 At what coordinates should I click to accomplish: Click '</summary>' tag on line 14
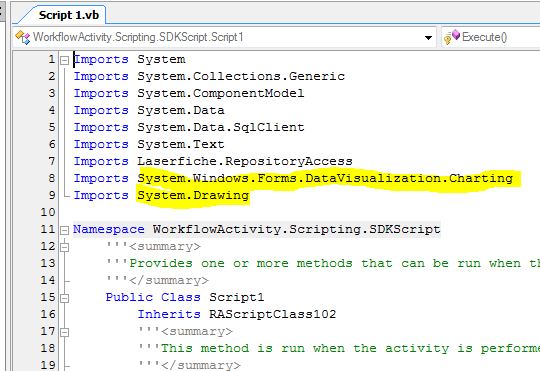click(169, 280)
